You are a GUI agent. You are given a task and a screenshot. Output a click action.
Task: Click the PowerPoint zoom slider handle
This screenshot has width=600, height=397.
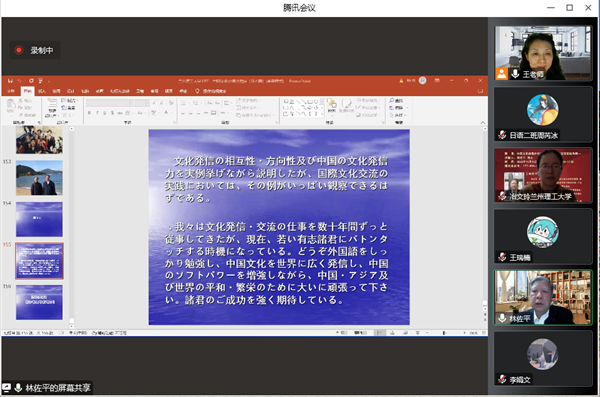point(444,333)
